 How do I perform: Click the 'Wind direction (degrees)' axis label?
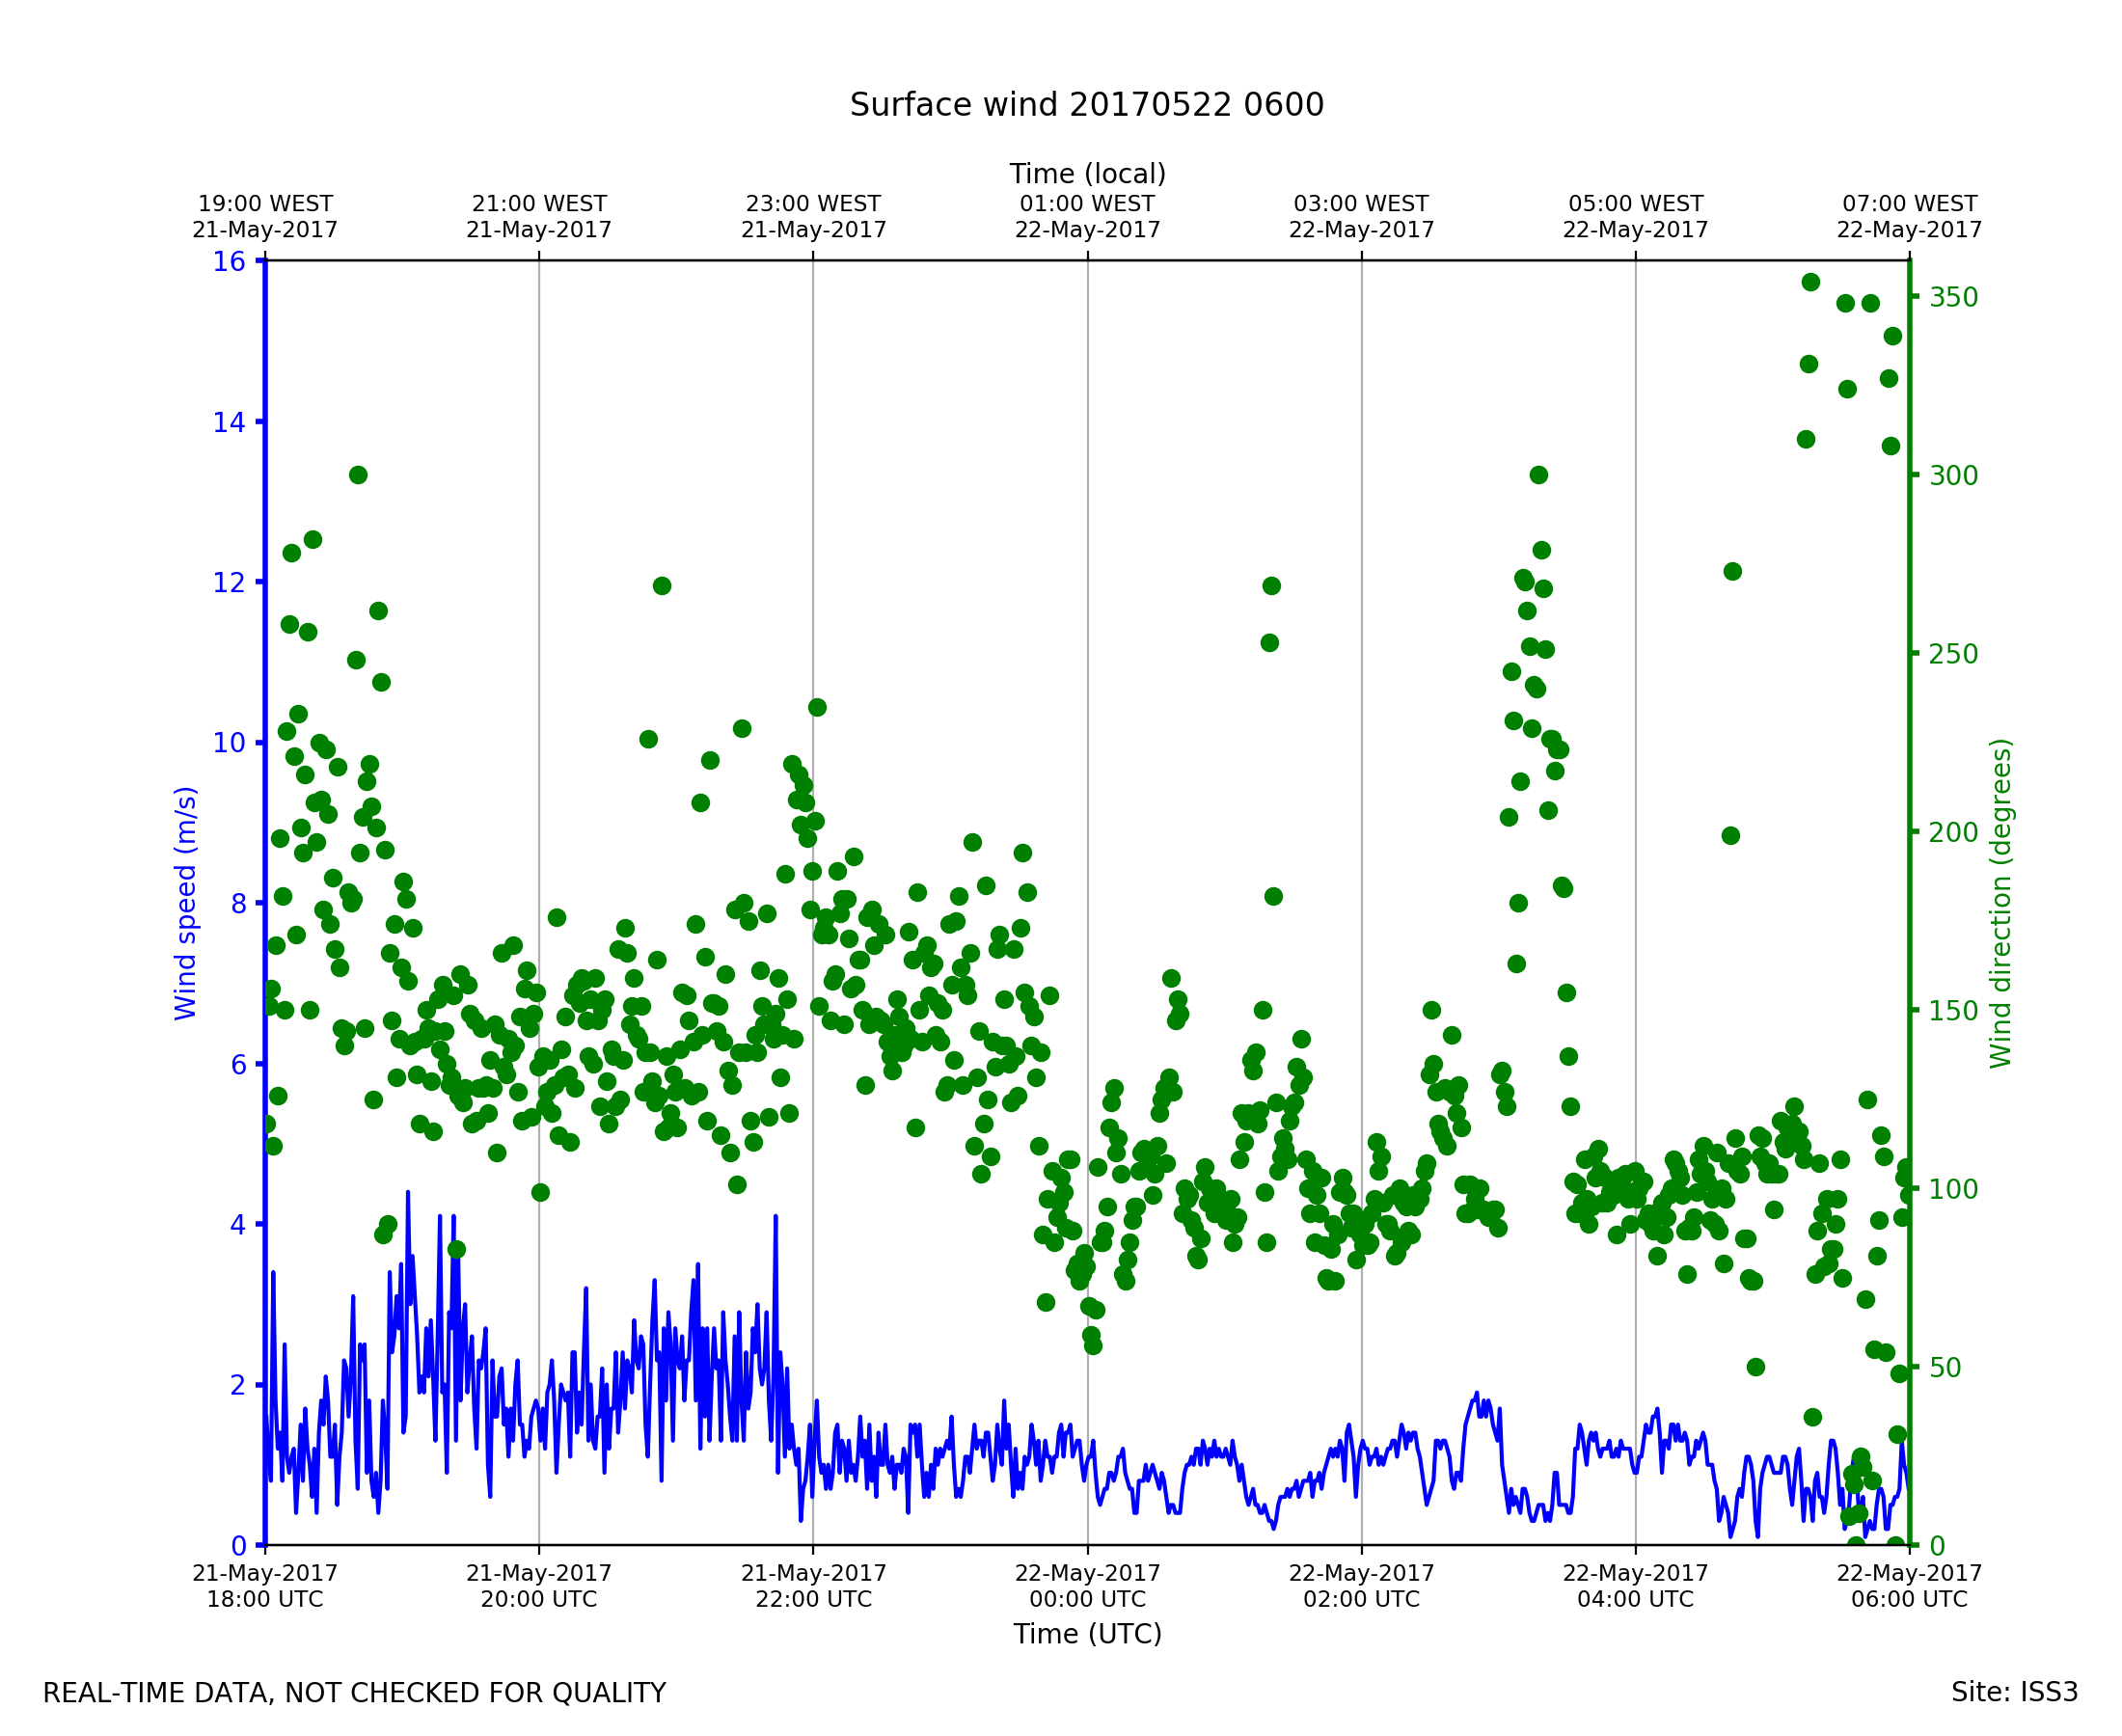pos(2000,903)
